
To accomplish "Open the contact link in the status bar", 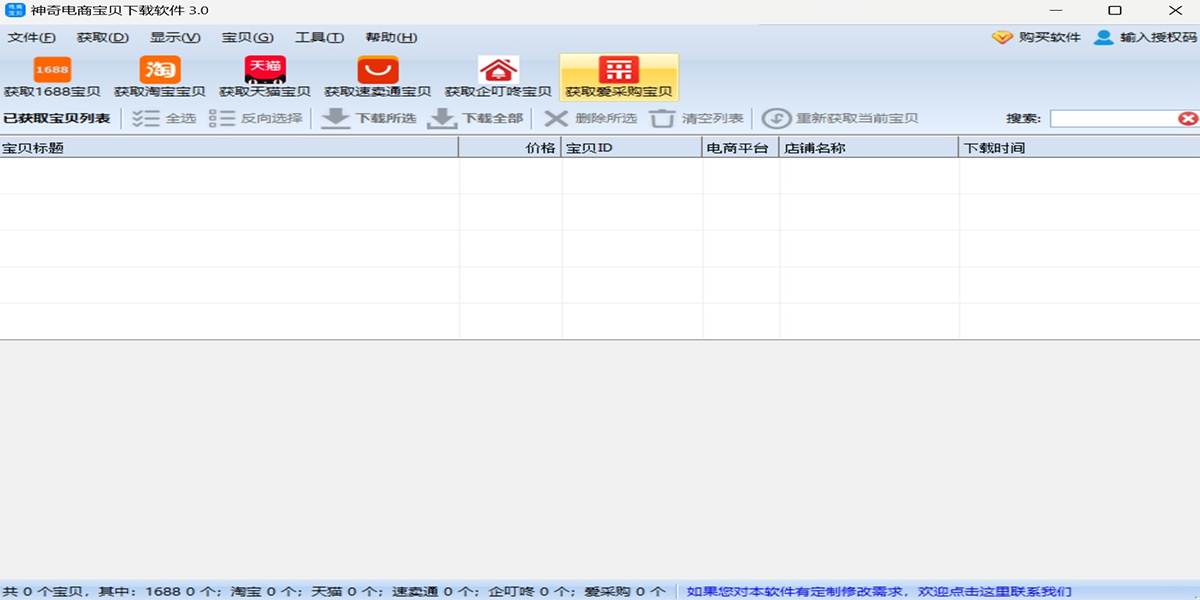I will pos(878,590).
